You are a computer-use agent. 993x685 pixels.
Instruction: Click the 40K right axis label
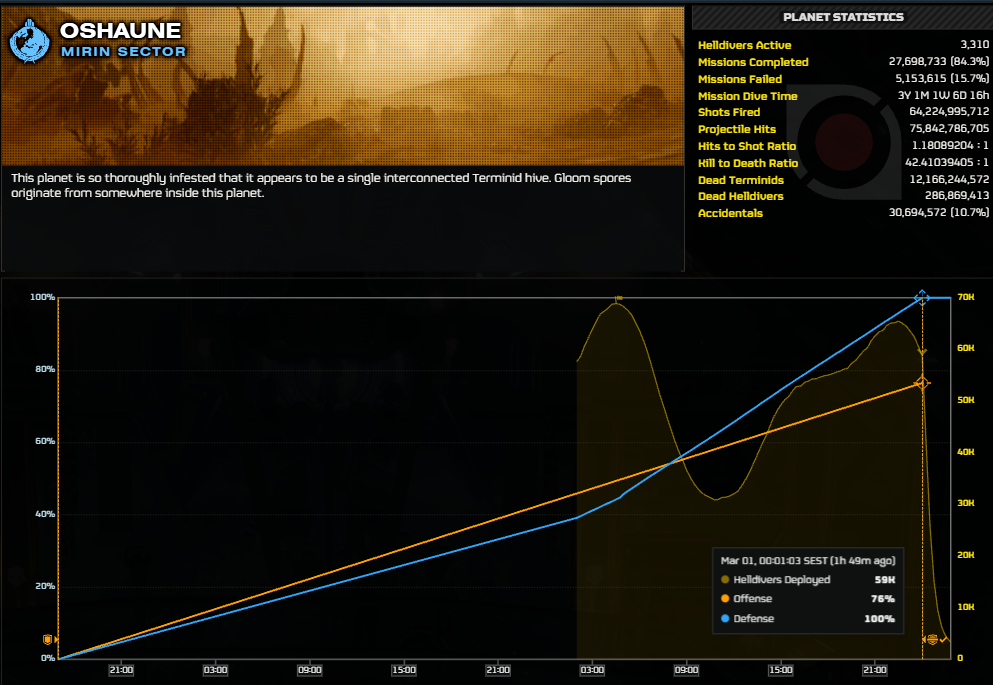tap(965, 452)
